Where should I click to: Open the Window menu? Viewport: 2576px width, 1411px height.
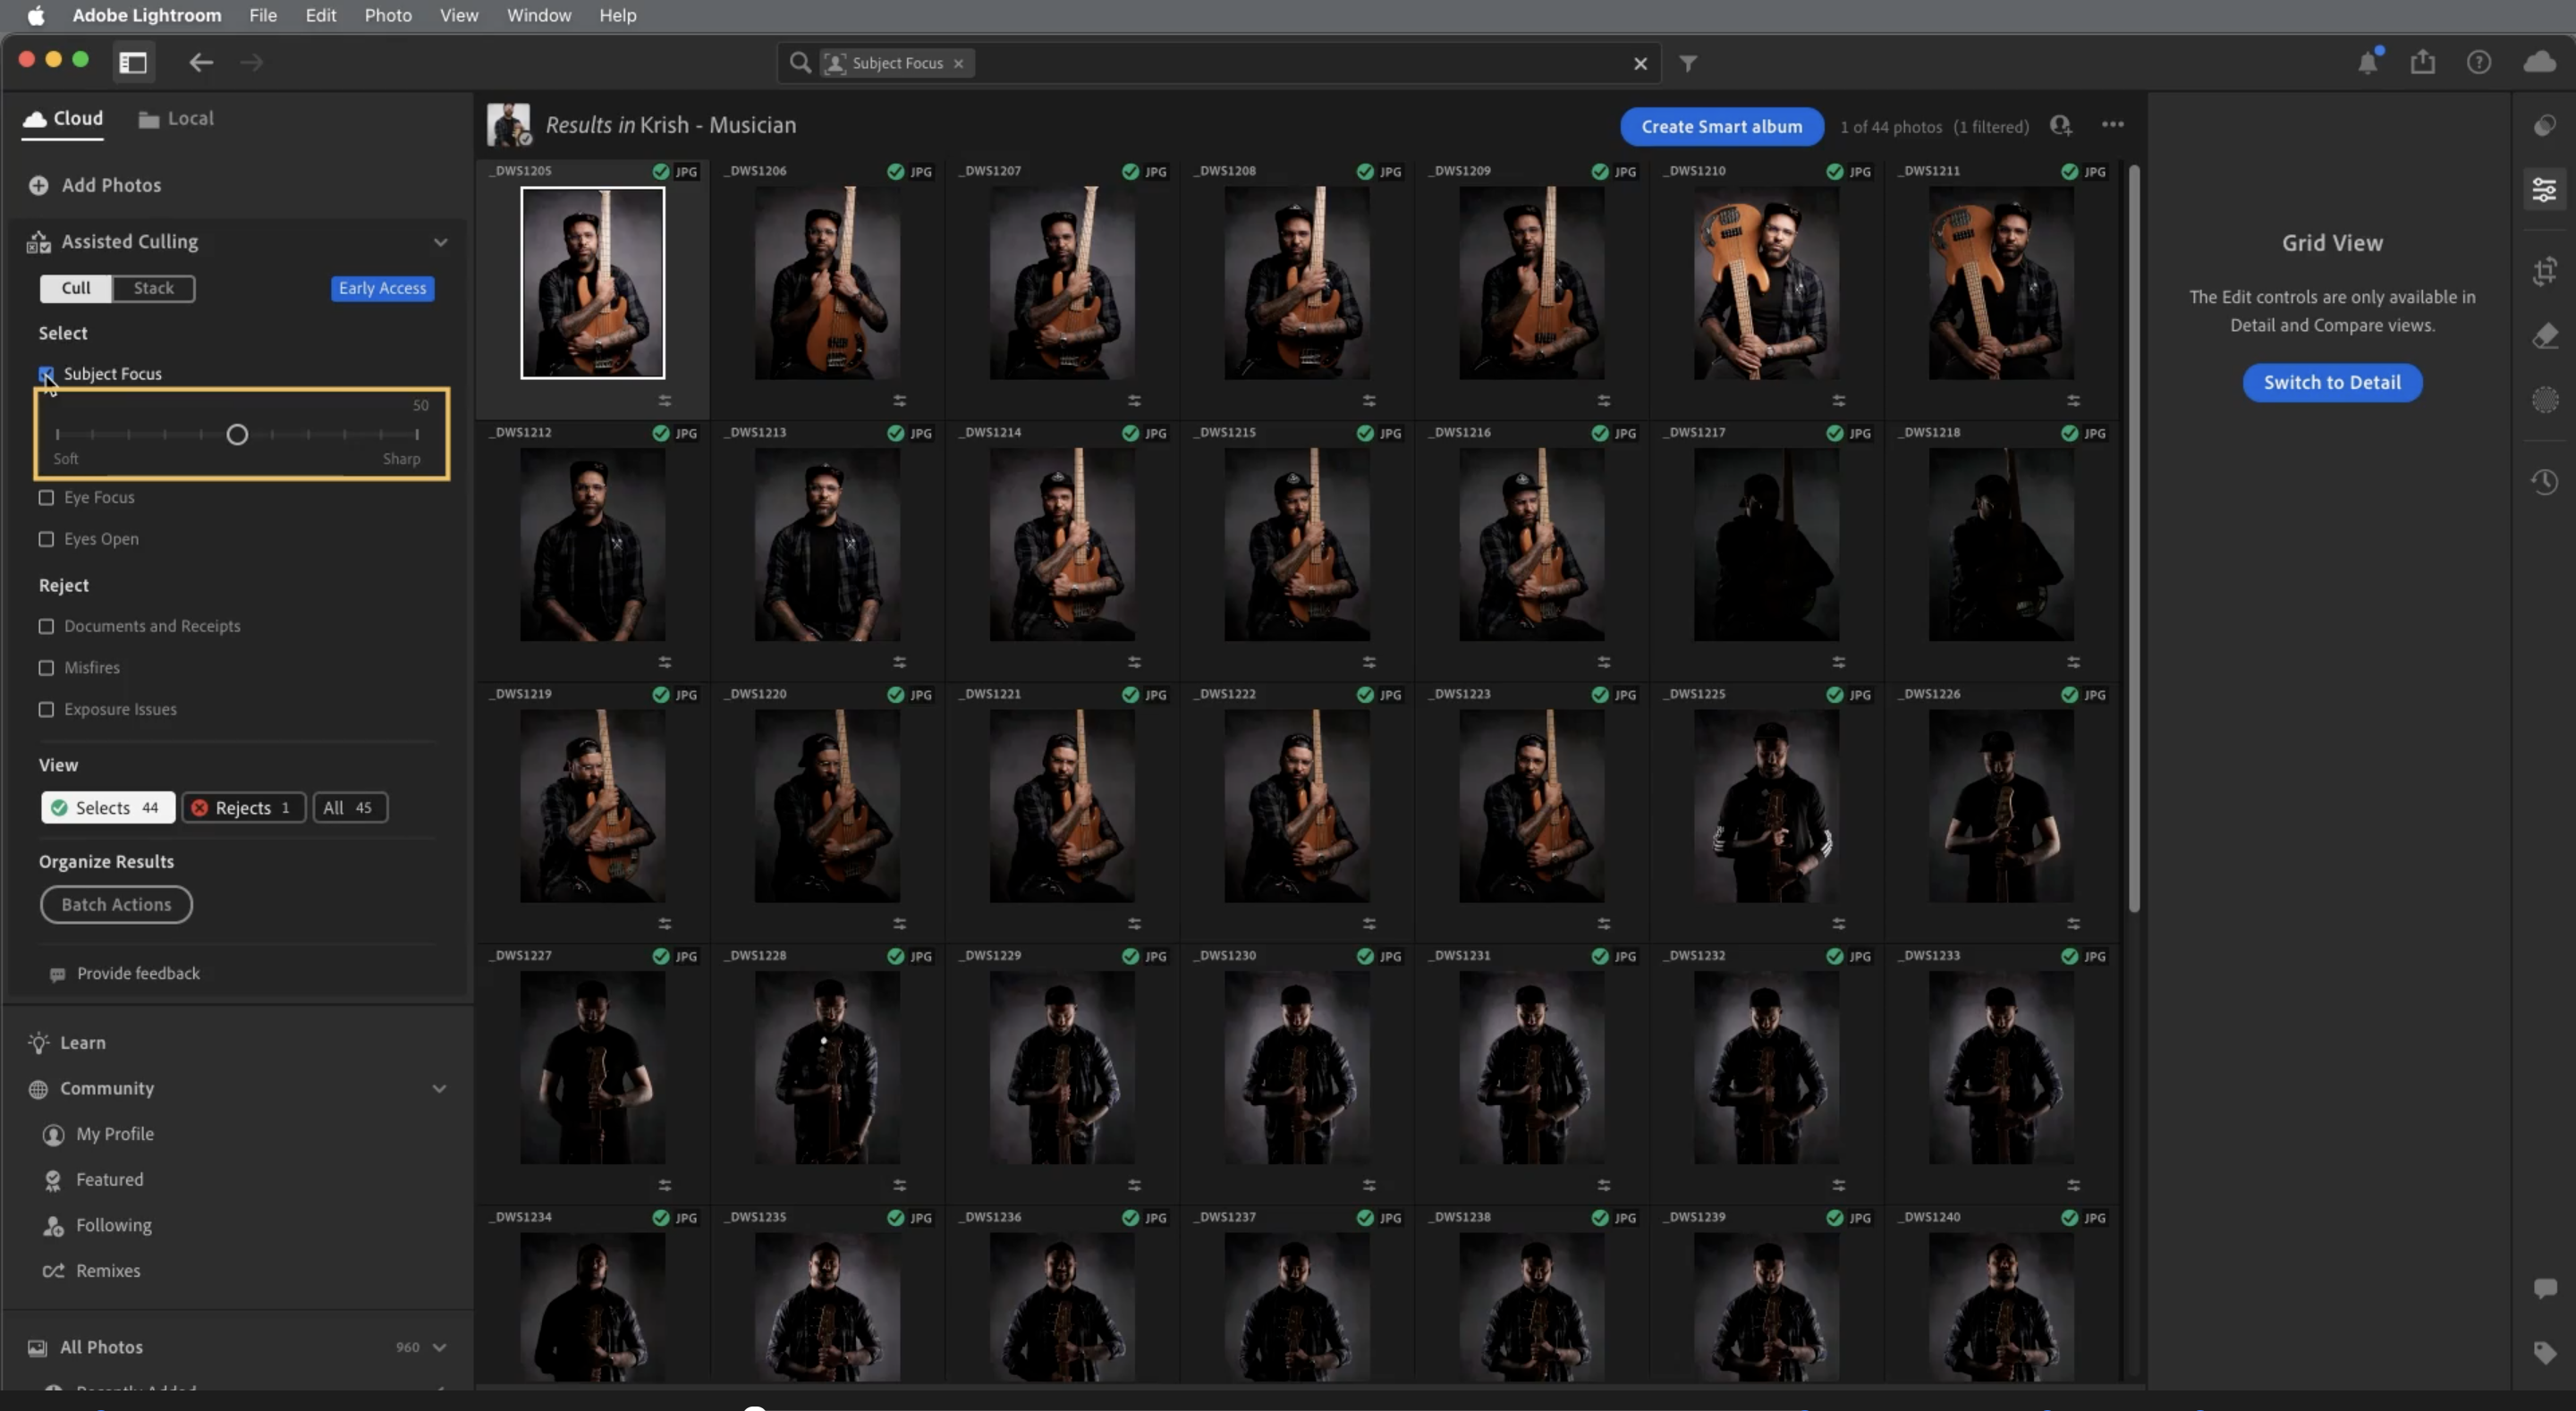point(539,15)
